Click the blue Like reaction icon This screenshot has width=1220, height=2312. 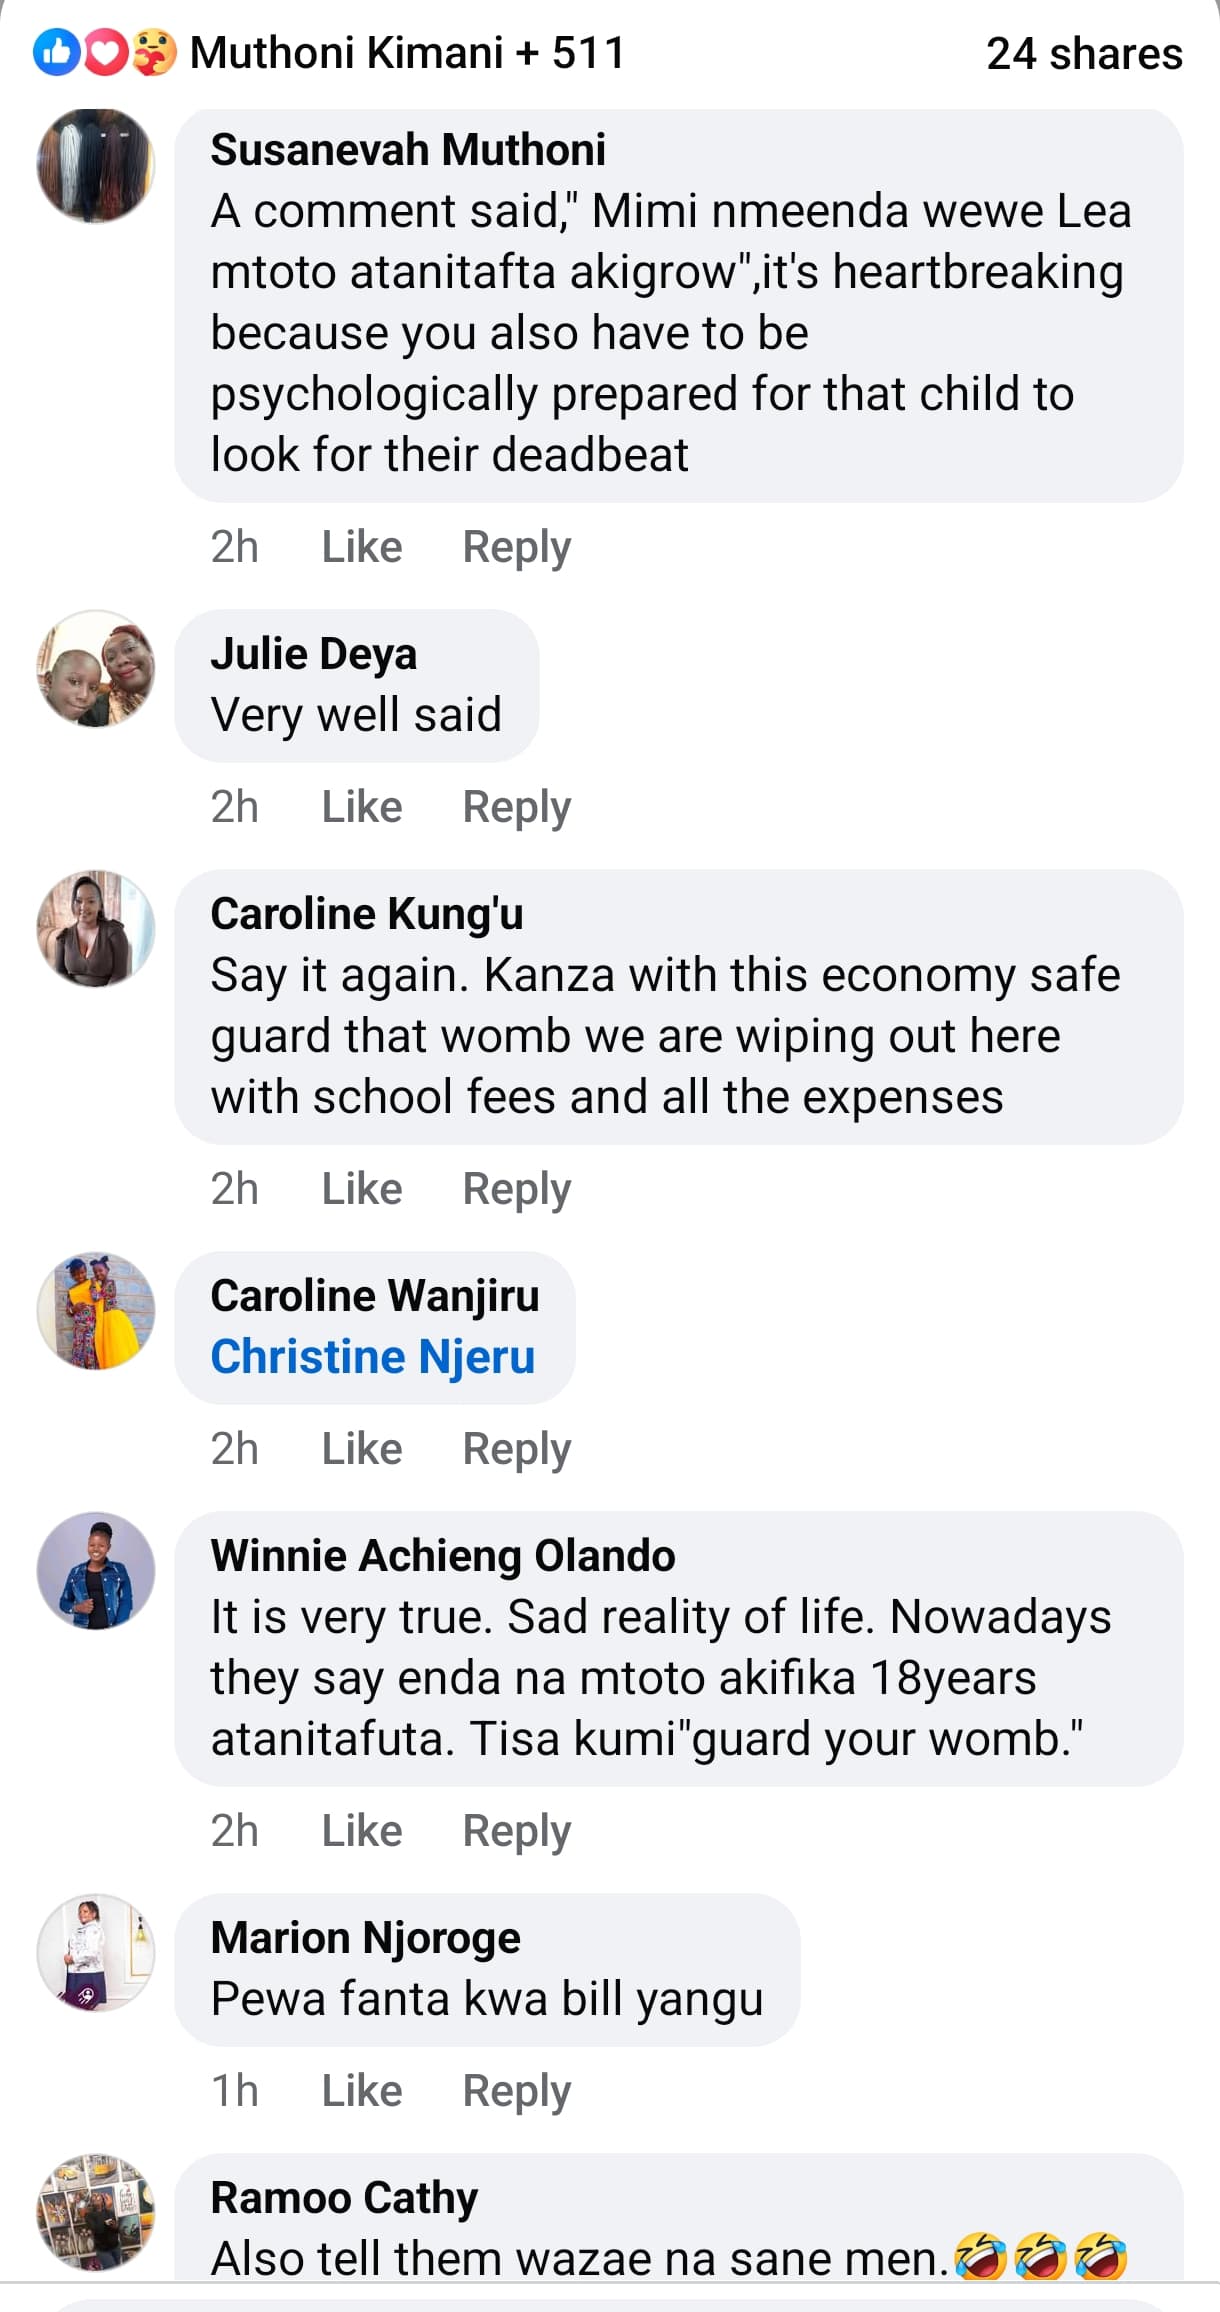(56, 53)
